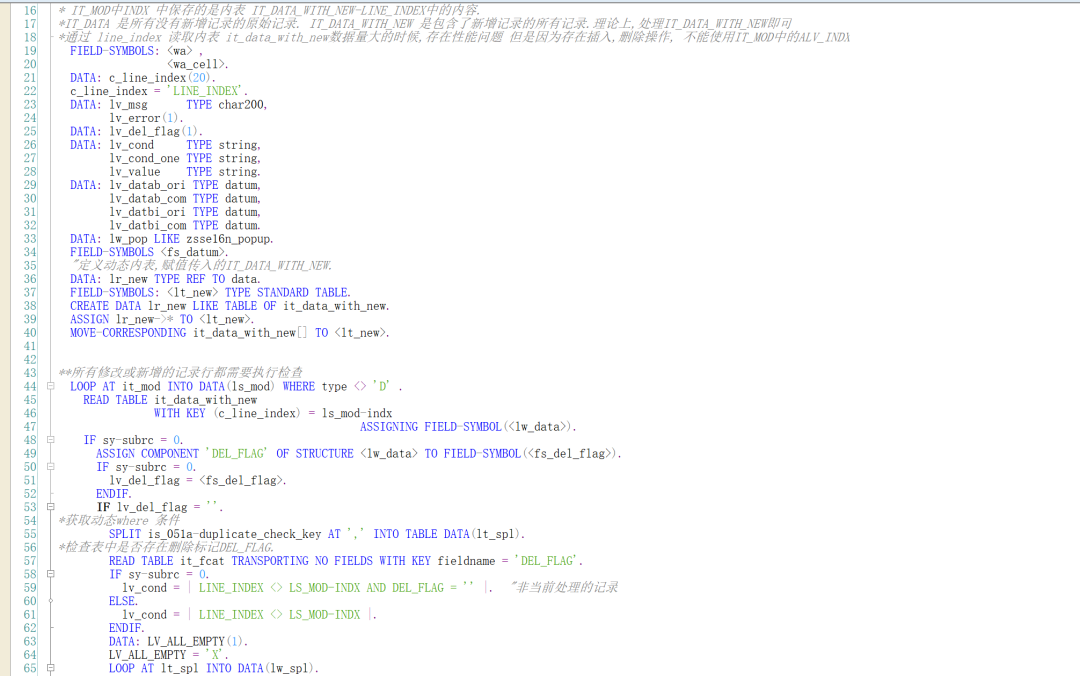Image resolution: width=1080 pixels, height=676 pixels.
Task: Click ENDIF on line 52
Action: pyautogui.click(x=112, y=494)
